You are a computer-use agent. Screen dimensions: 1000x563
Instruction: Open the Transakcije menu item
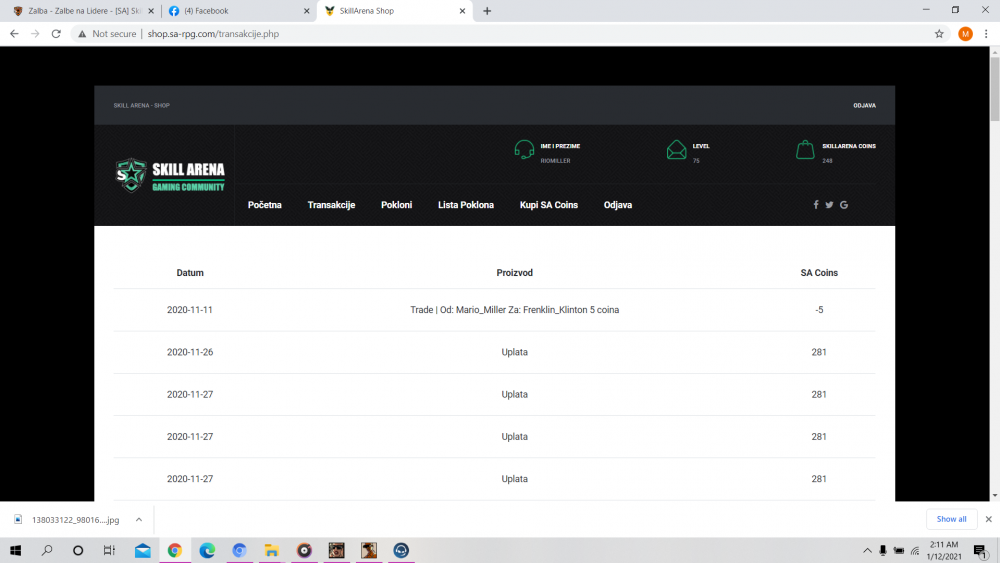(x=331, y=205)
